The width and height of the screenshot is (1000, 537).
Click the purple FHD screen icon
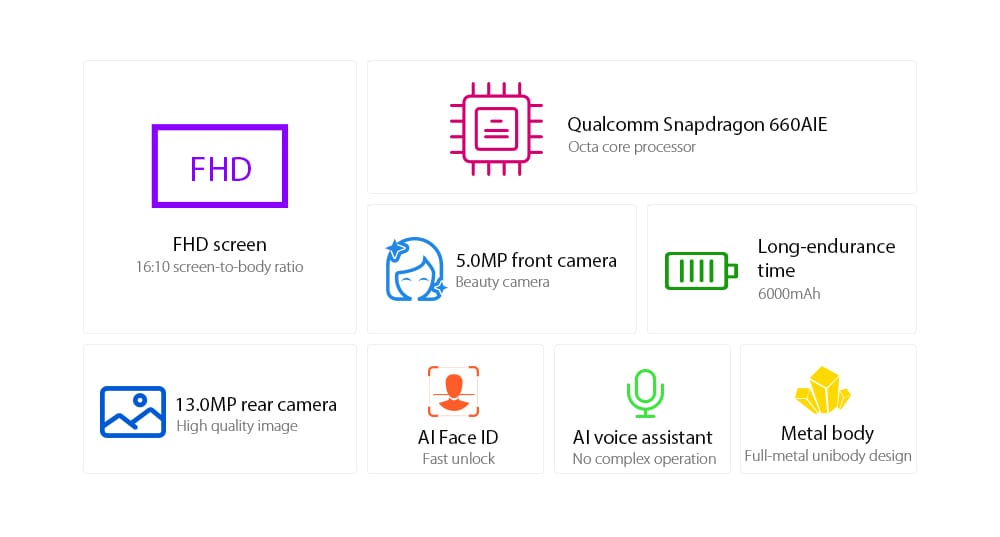220,167
